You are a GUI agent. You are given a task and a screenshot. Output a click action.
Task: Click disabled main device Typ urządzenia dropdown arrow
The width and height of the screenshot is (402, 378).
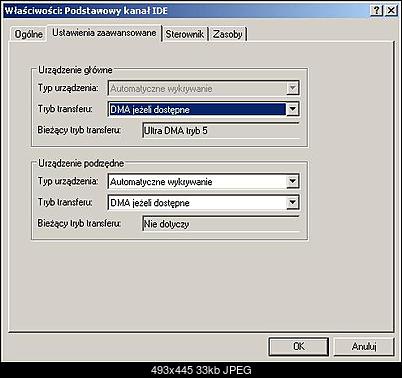[x=292, y=88]
